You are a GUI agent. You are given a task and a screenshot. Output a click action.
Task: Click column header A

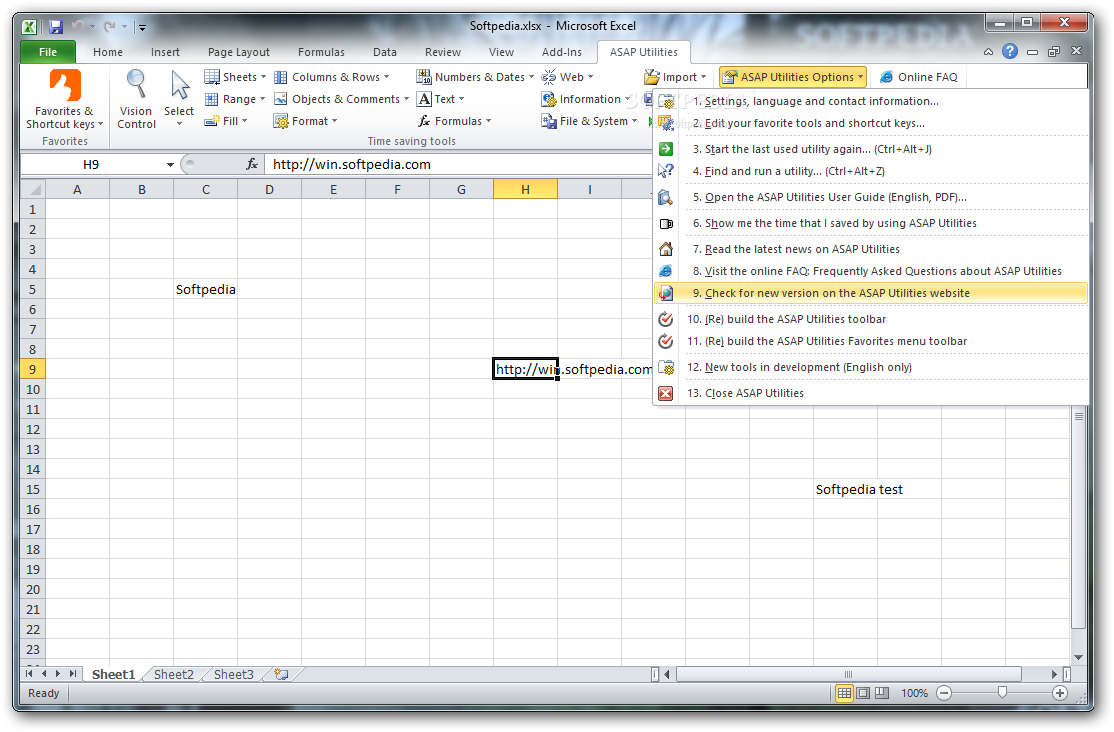77,190
